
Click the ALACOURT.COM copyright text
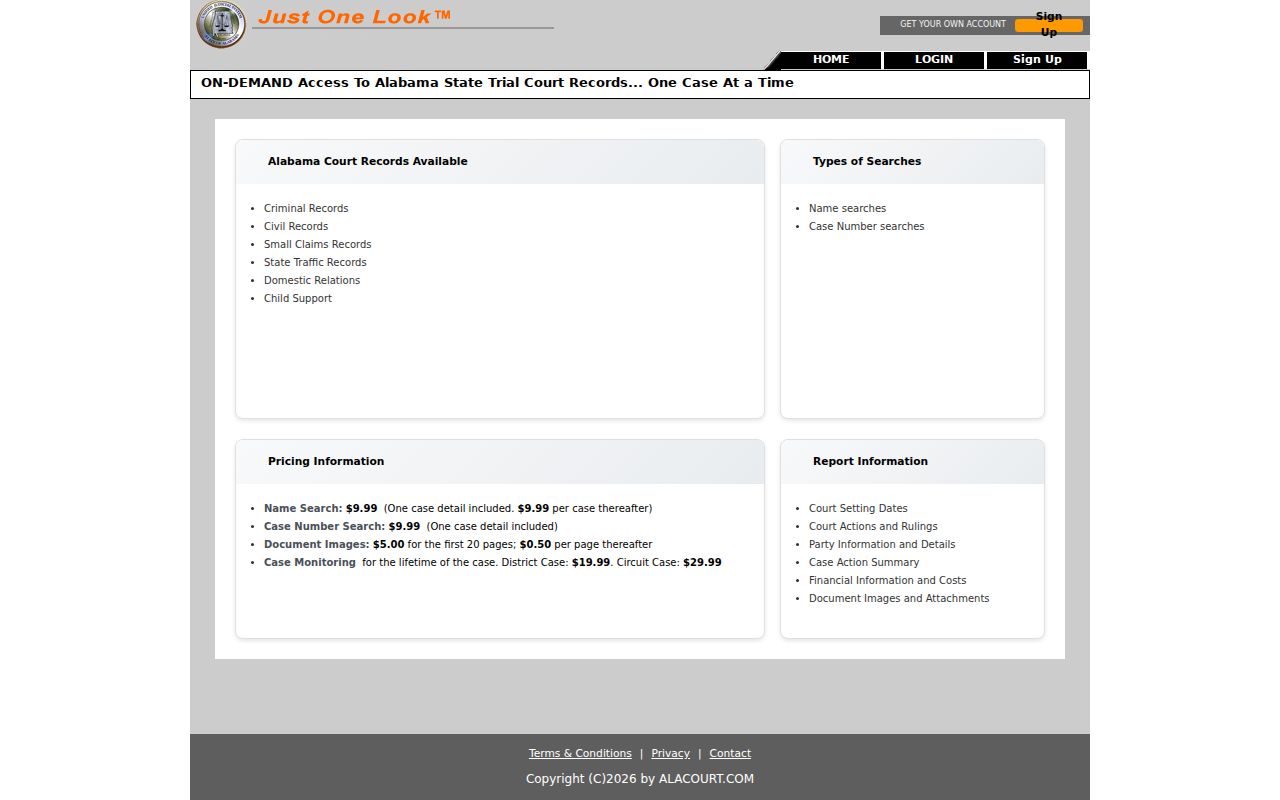pyautogui.click(x=640, y=779)
